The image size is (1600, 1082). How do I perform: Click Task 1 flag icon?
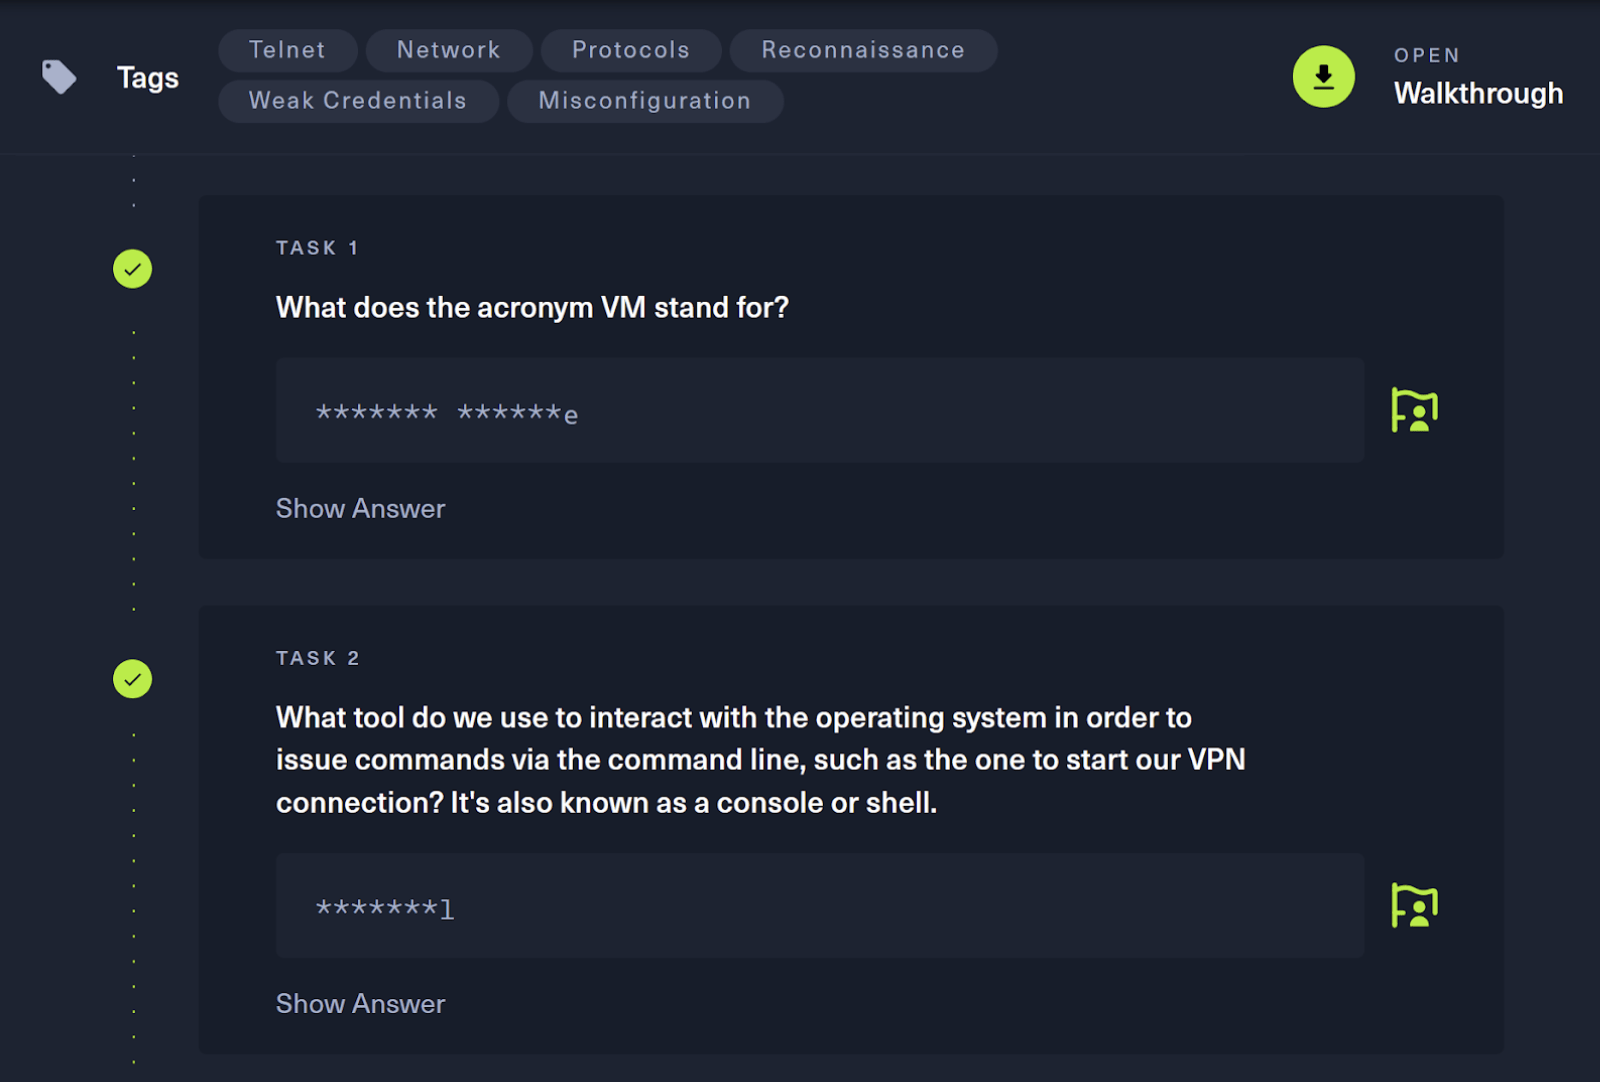[x=1414, y=410]
